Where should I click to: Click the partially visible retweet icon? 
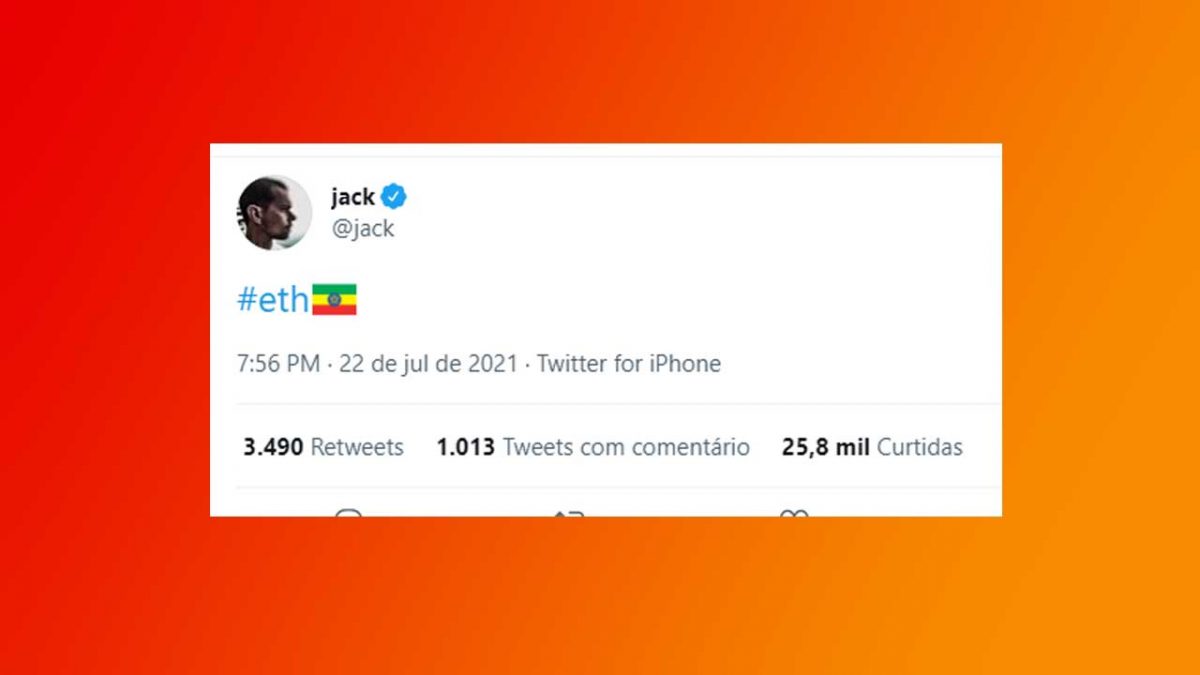(x=569, y=513)
